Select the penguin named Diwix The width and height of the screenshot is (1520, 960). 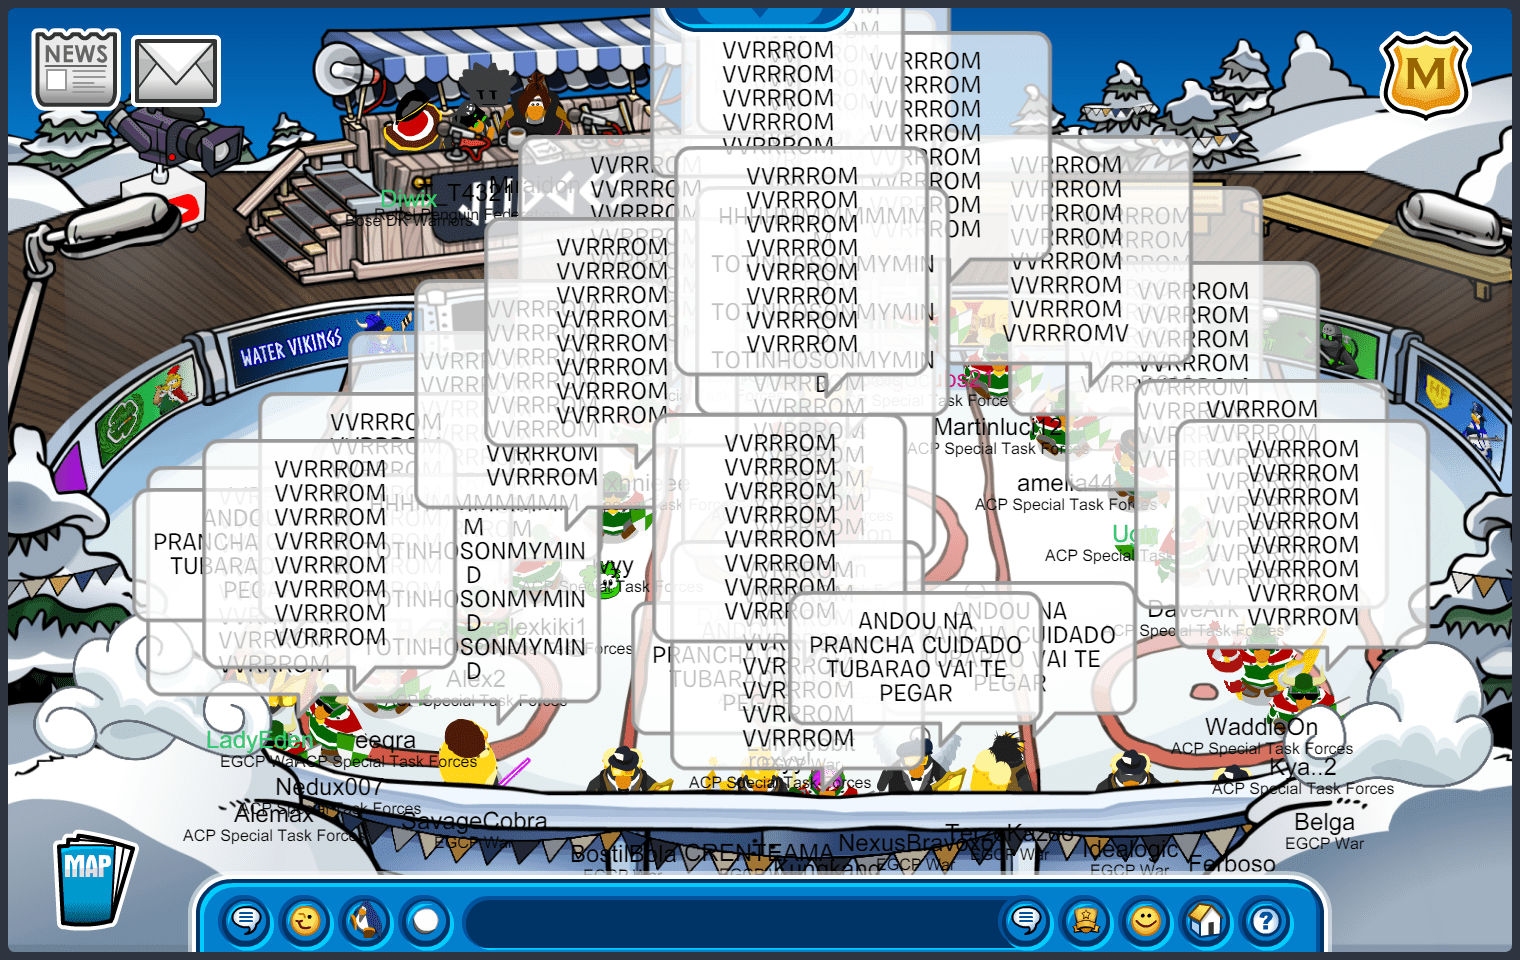click(408, 199)
